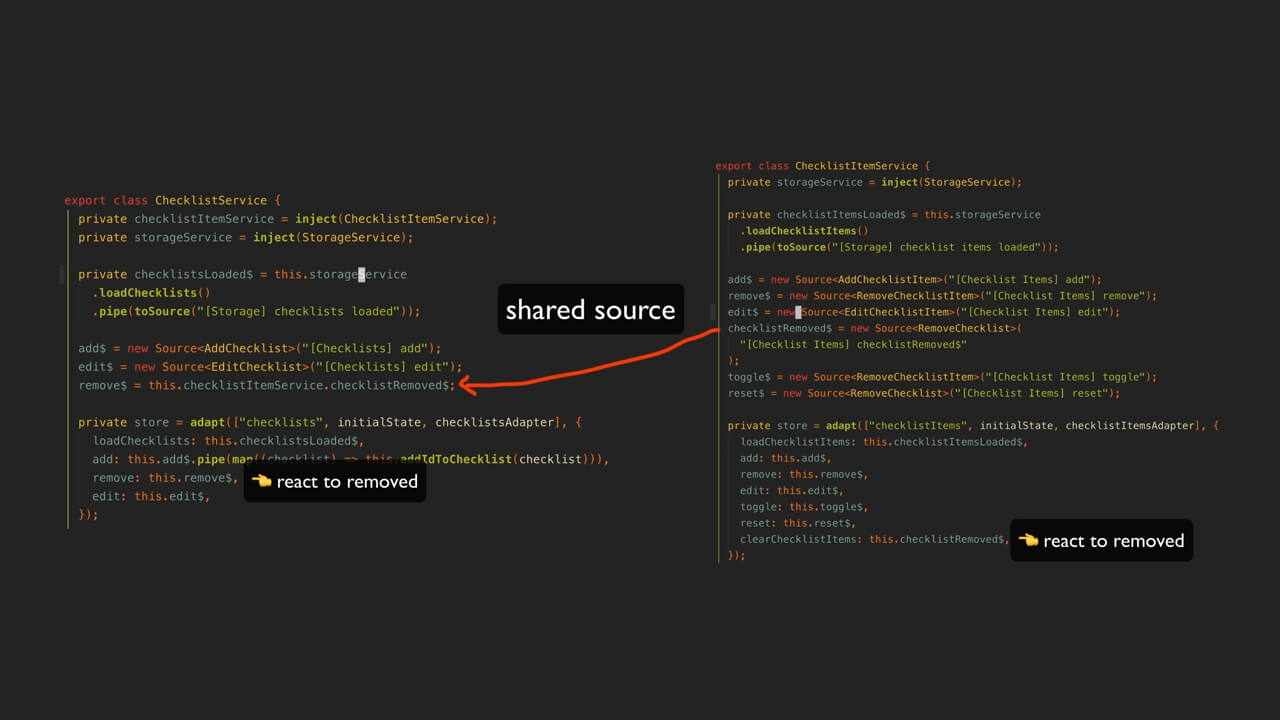Click the 'remove$ = this.checklistItemService' line

[267, 385]
